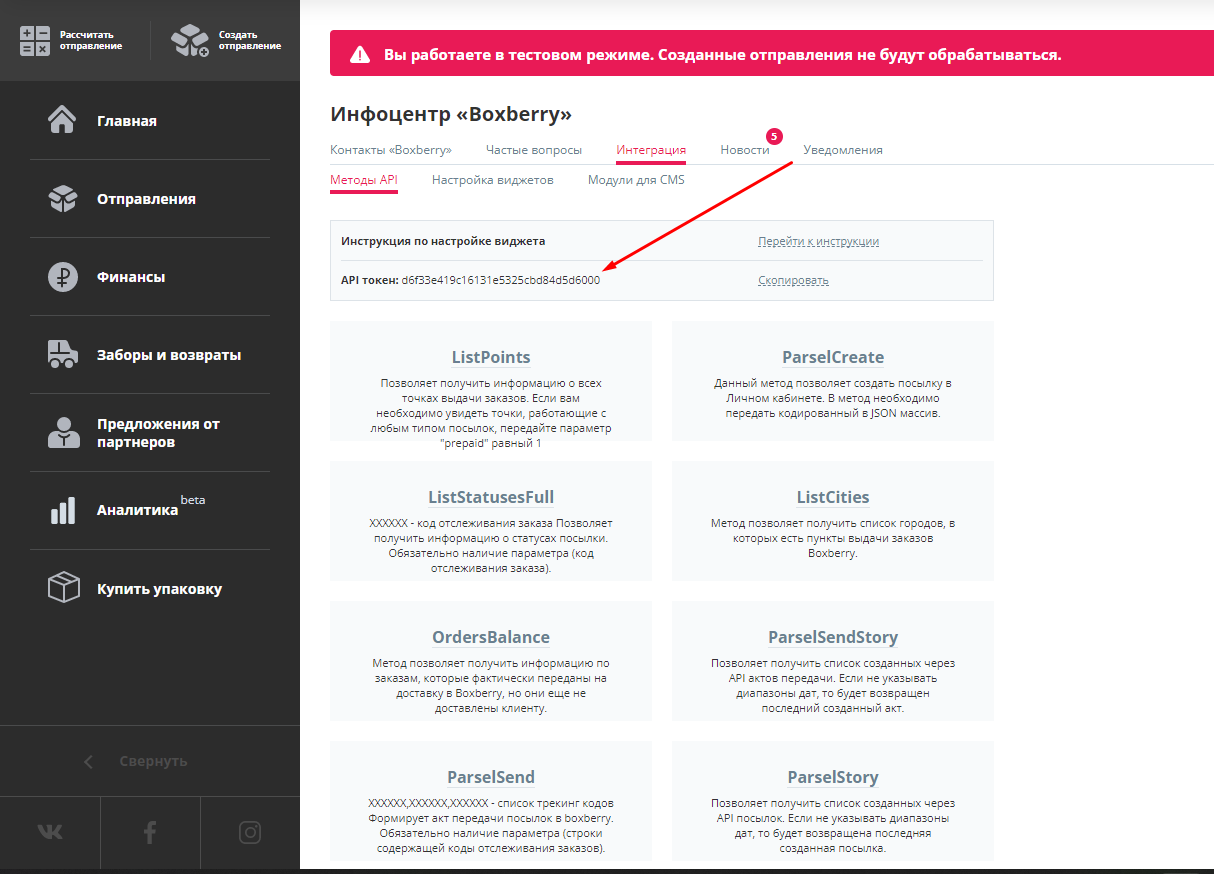Switch to the Частые вопросы tab

[534, 150]
